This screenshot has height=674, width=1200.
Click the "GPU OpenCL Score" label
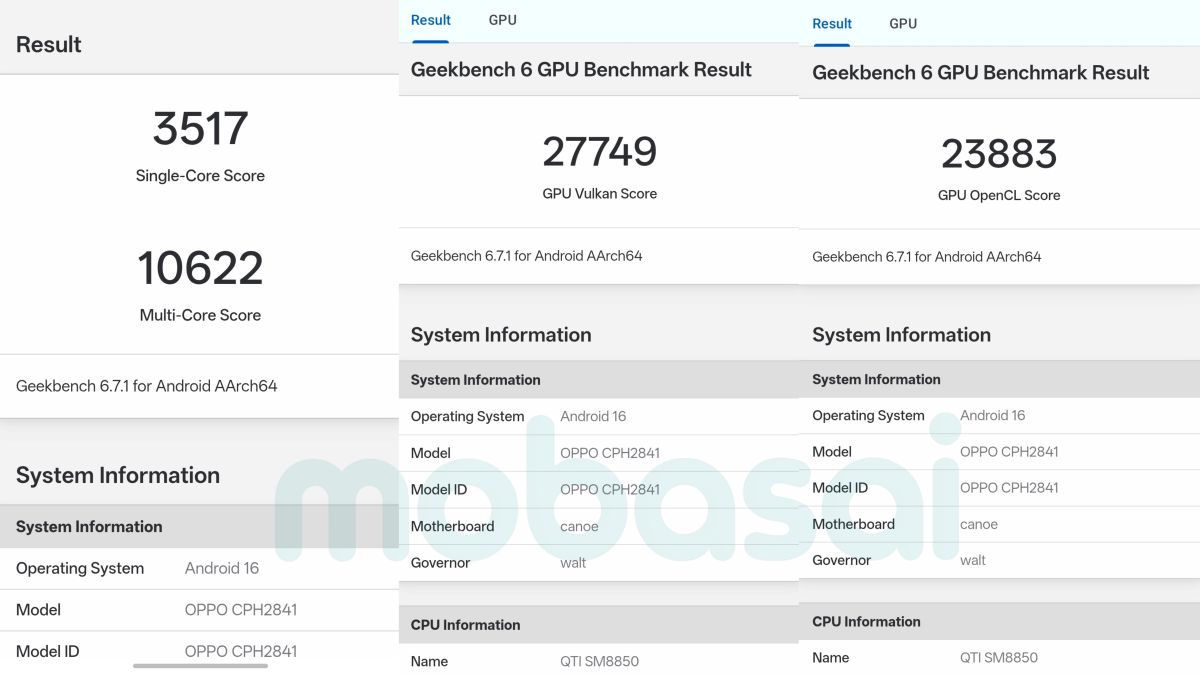(x=999, y=196)
